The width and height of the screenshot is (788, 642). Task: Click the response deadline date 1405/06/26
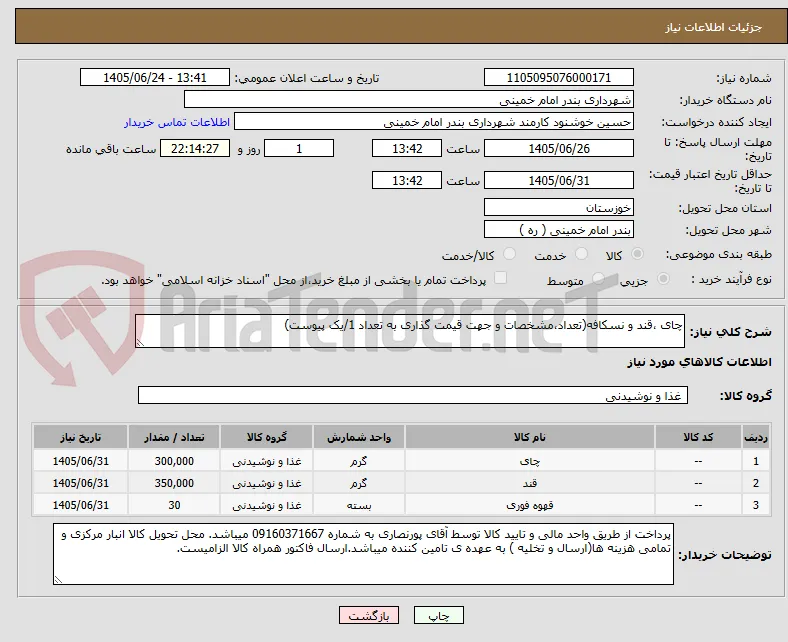coord(558,148)
